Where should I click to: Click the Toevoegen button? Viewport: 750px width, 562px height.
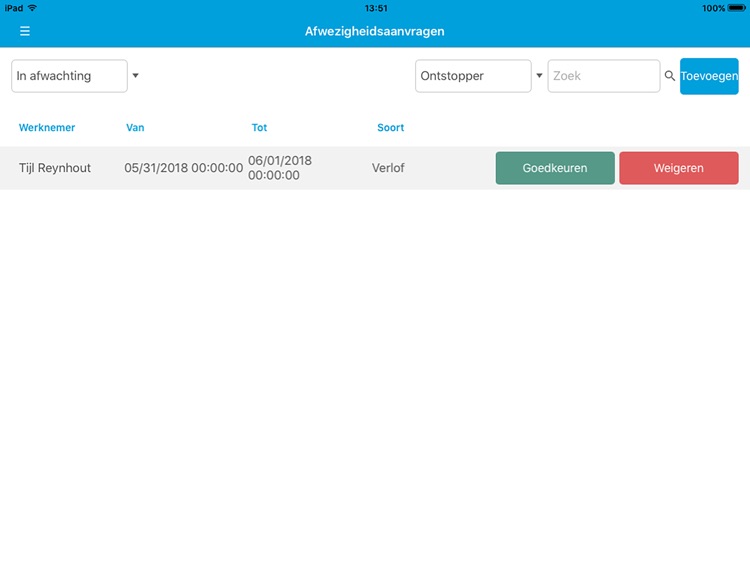[x=709, y=76]
